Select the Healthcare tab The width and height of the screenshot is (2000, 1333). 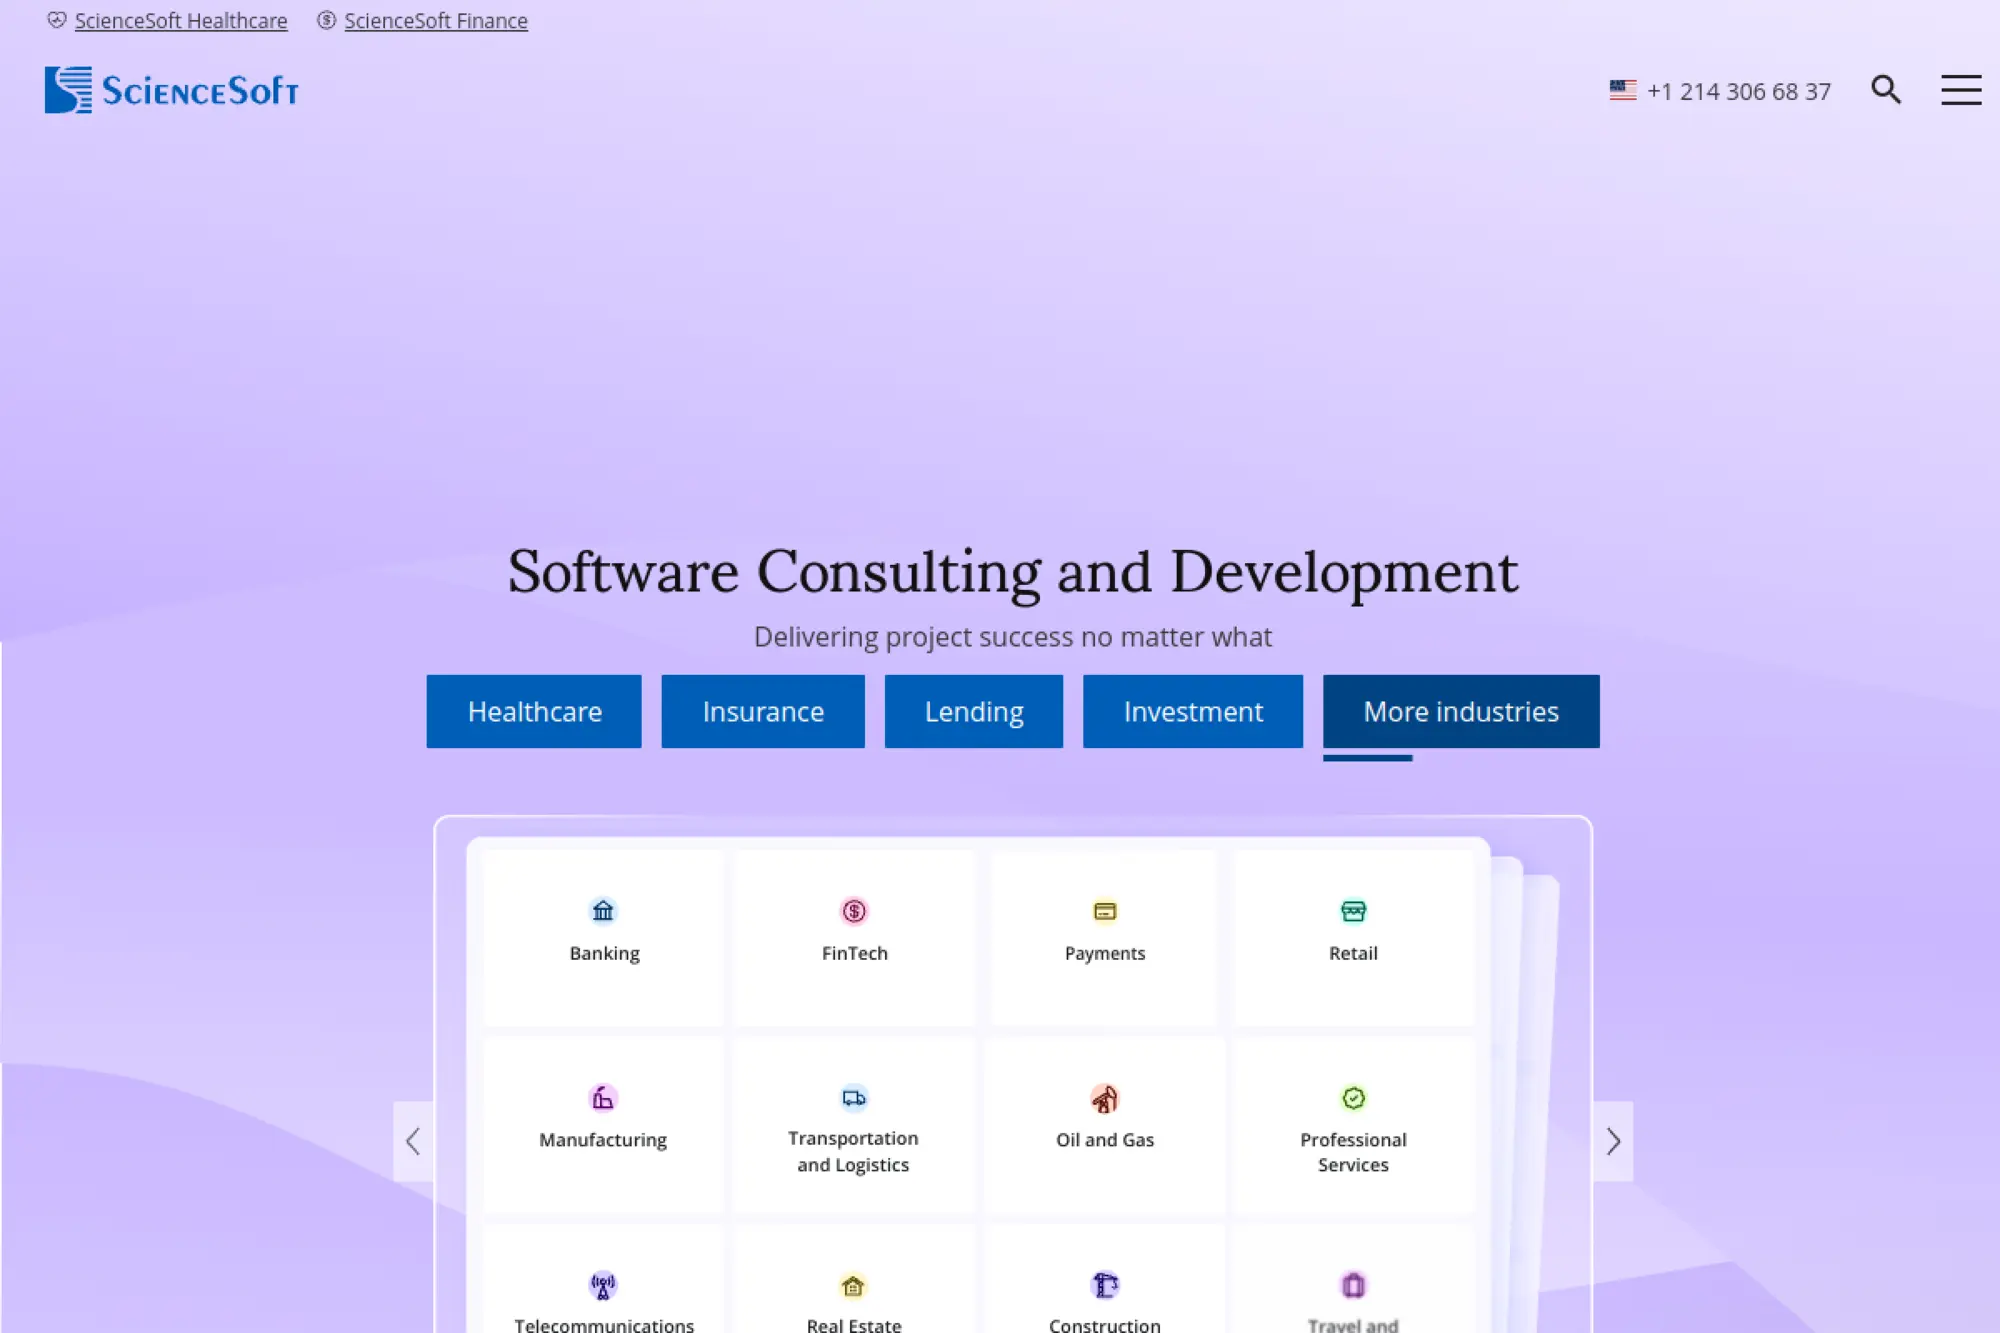[534, 711]
